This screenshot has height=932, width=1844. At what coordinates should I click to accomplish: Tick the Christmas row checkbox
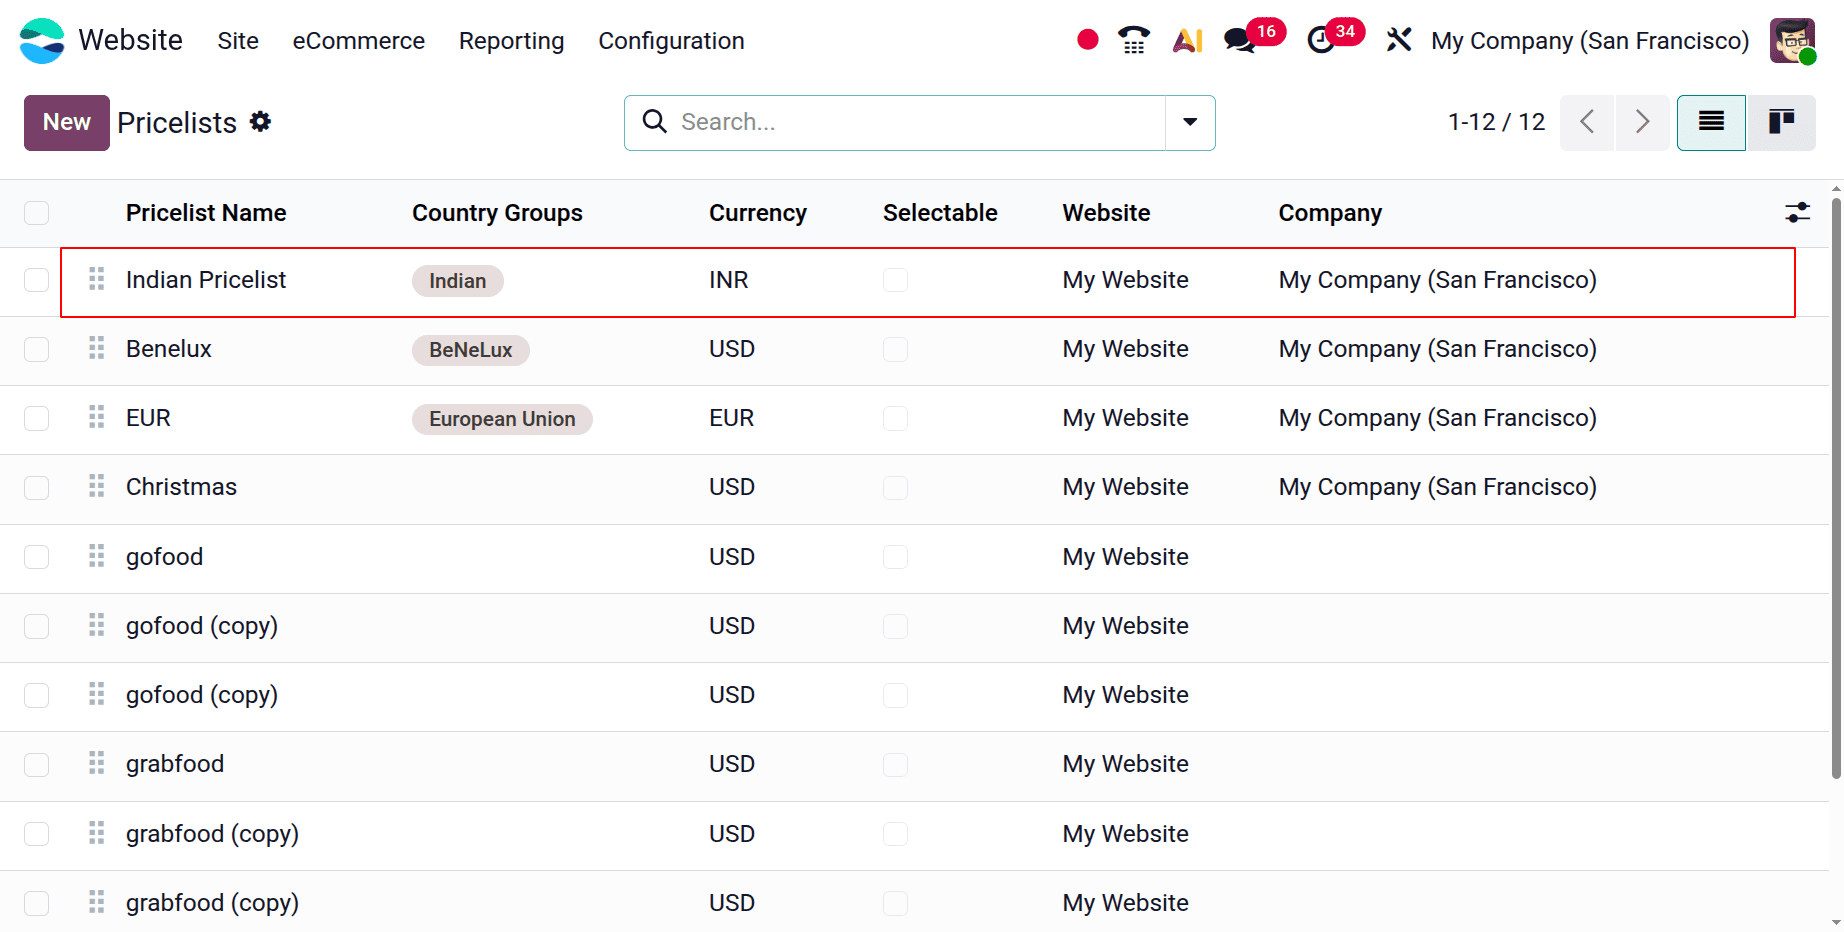[37, 487]
